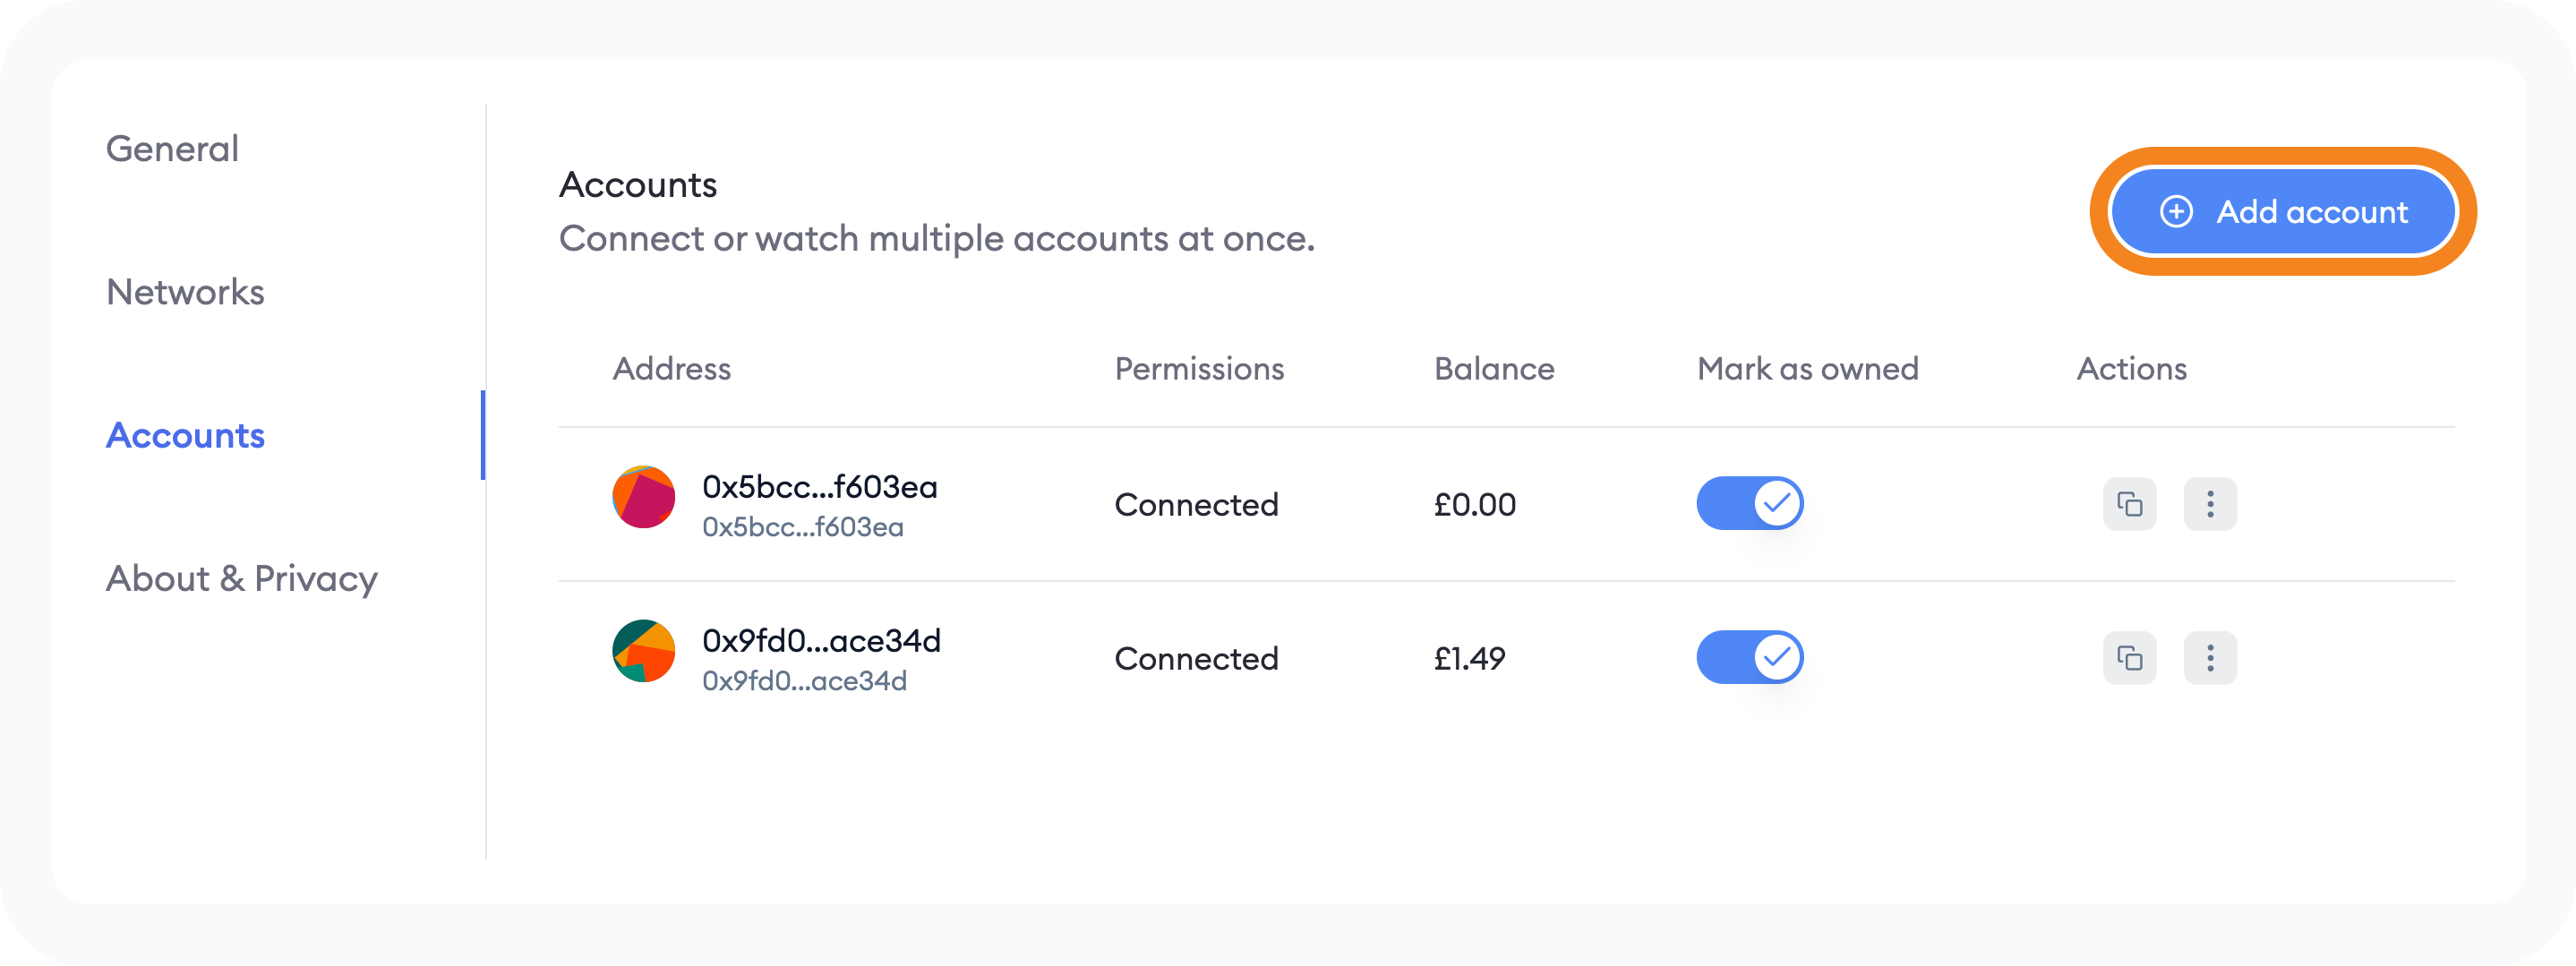Open General settings

point(172,148)
